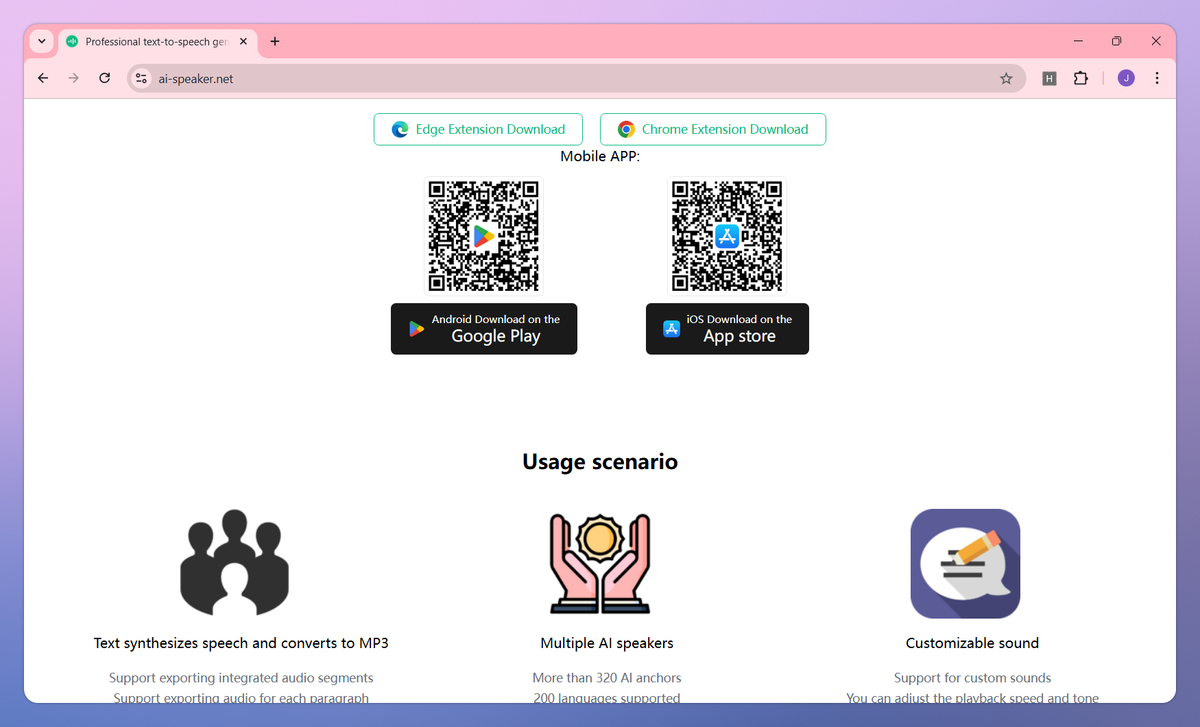
Task: Minimize the browser window
Action: pos(1079,41)
